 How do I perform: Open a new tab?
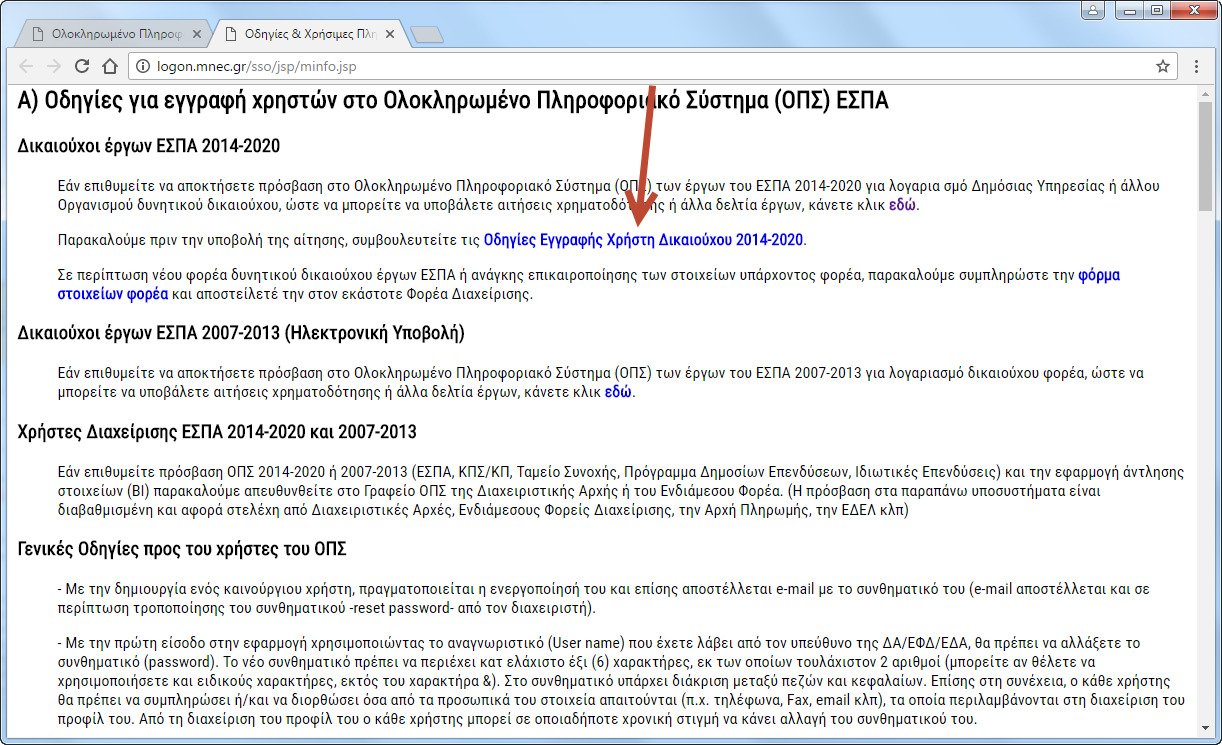pos(427,35)
